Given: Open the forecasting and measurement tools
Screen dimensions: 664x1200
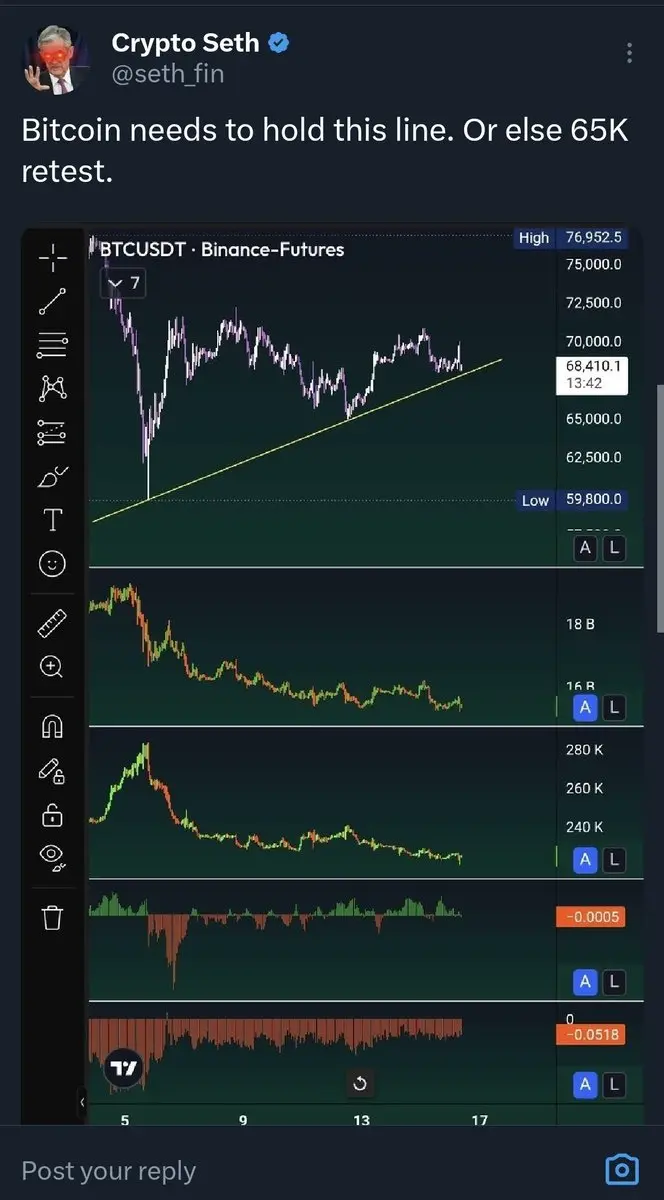Looking at the screenshot, I should (52, 432).
